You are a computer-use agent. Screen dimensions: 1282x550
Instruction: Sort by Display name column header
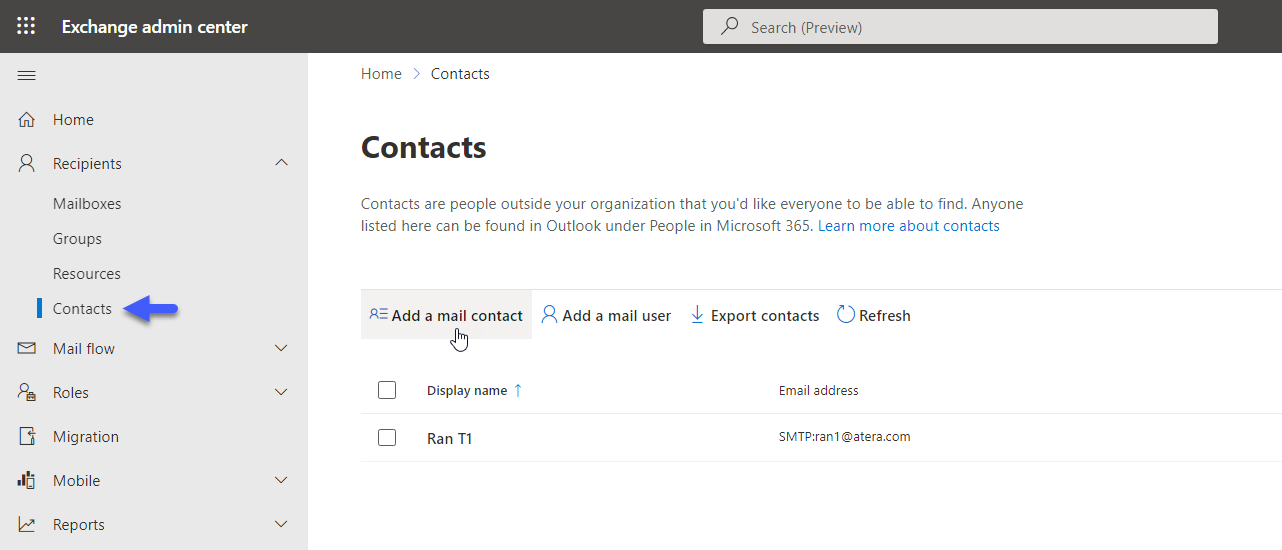467,390
